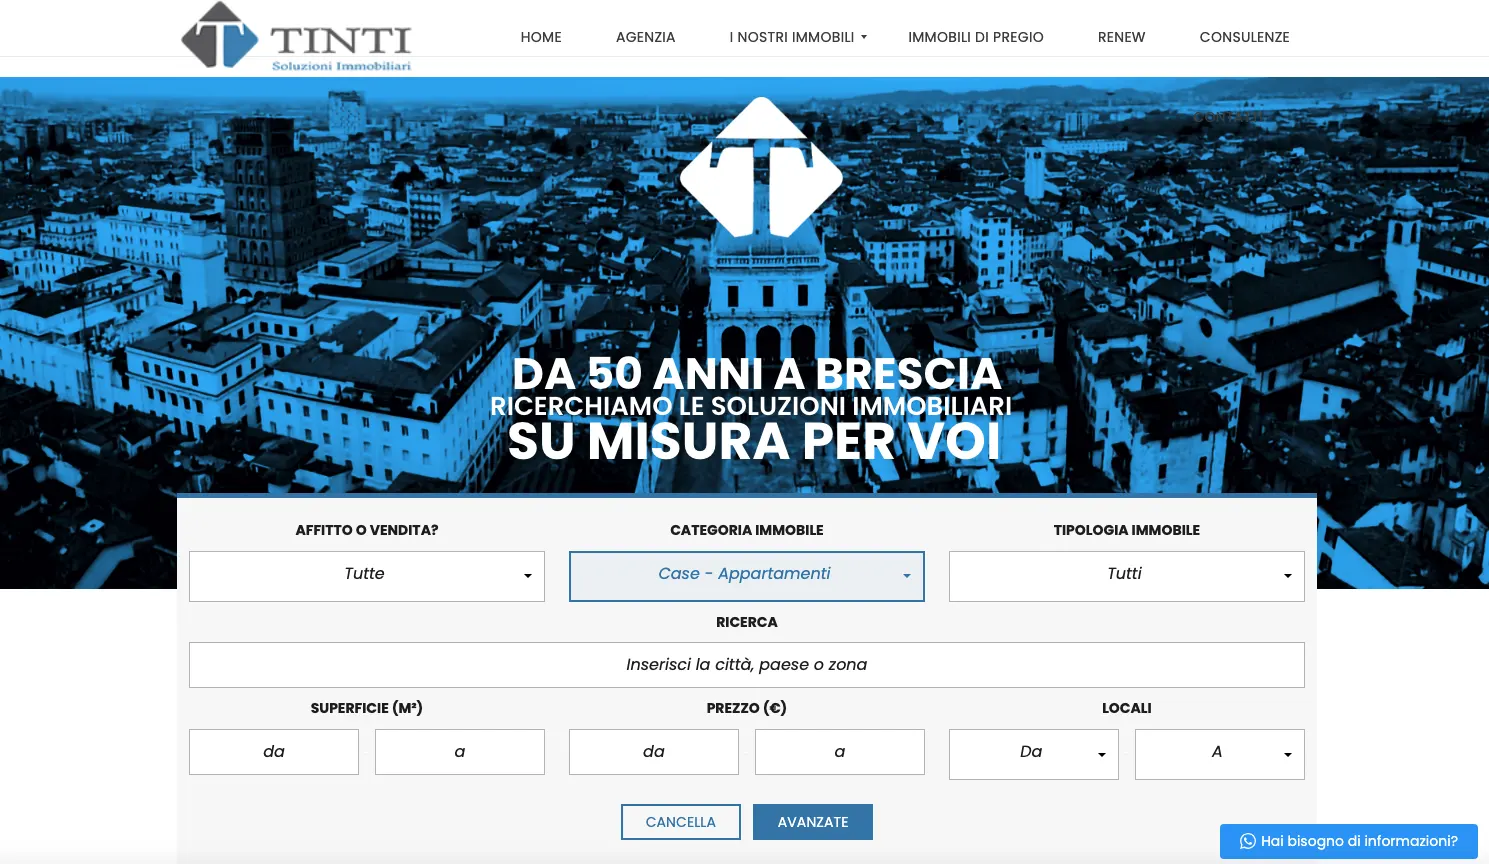The height and width of the screenshot is (864, 1489).
Task: Expand the I Nostri Immobili dropdown menu
Action: [x=797, y=37]
